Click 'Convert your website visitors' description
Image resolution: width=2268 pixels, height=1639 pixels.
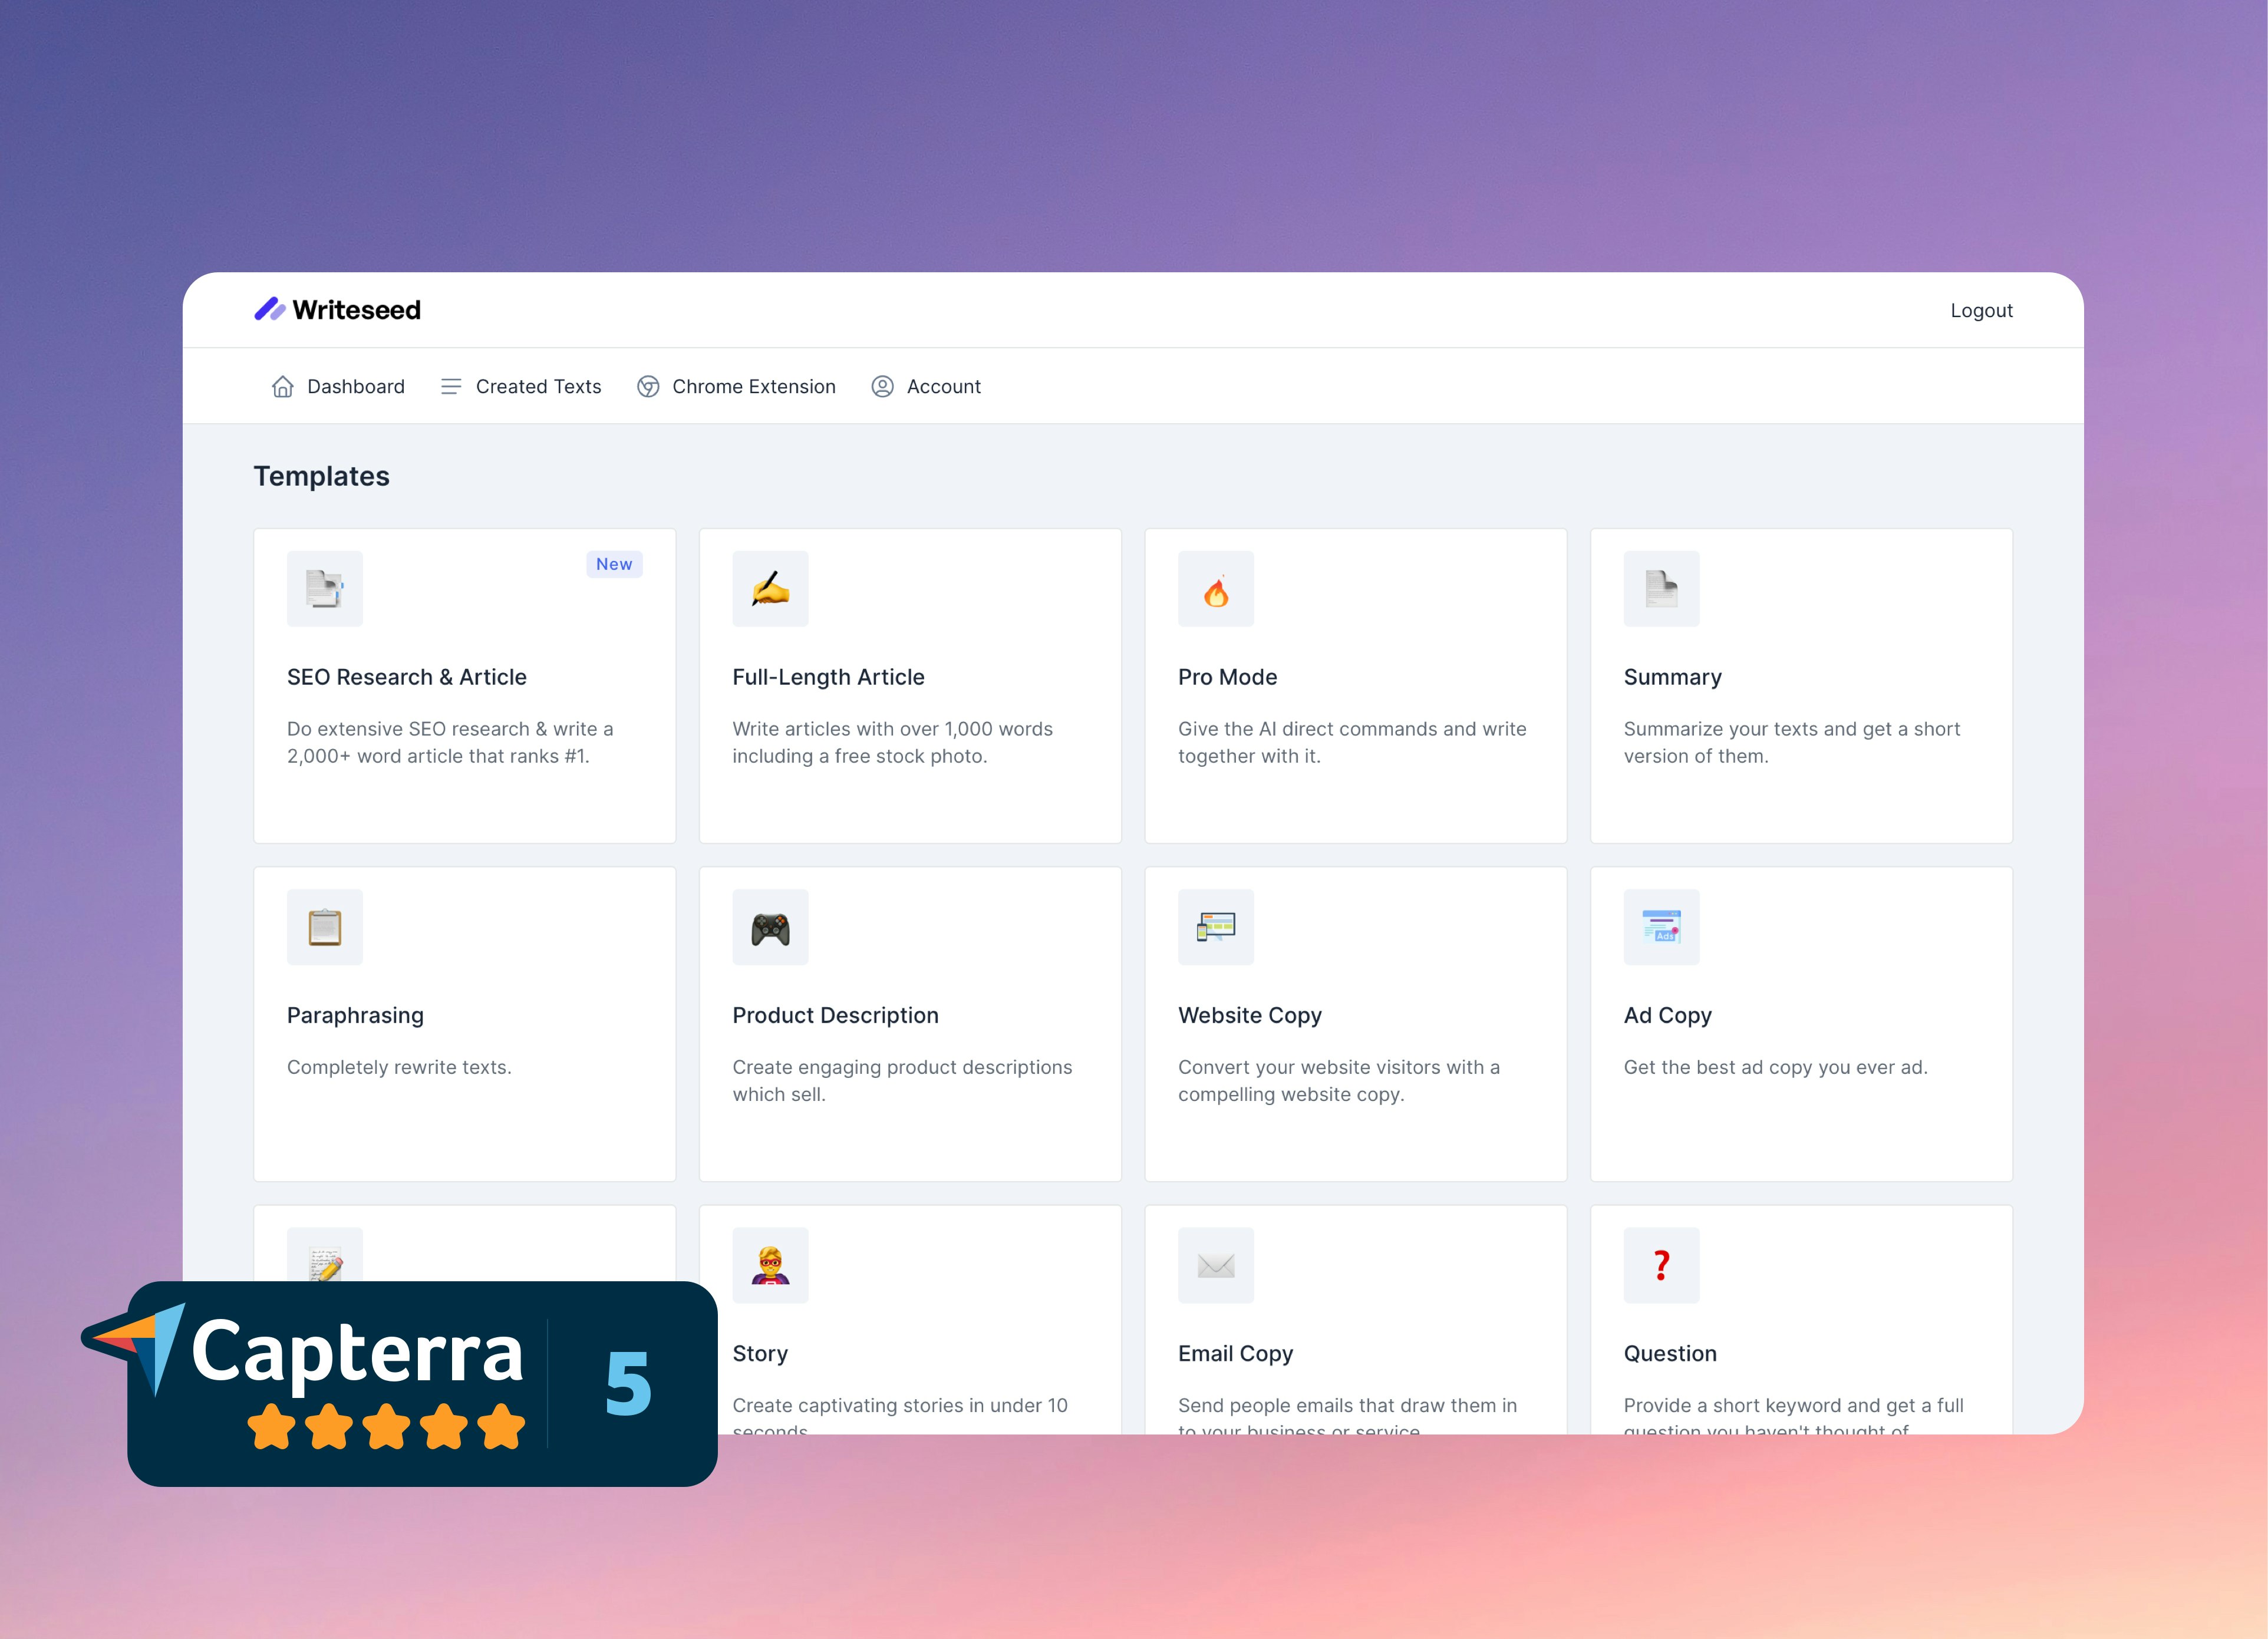(x=1339, y=1080)
